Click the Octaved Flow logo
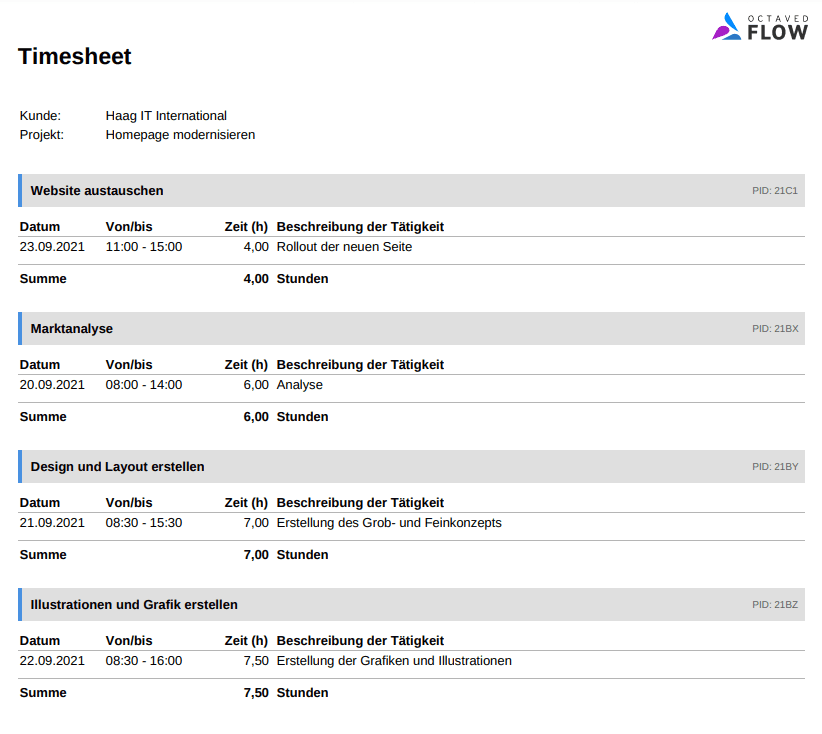 (x=759, y=26)
